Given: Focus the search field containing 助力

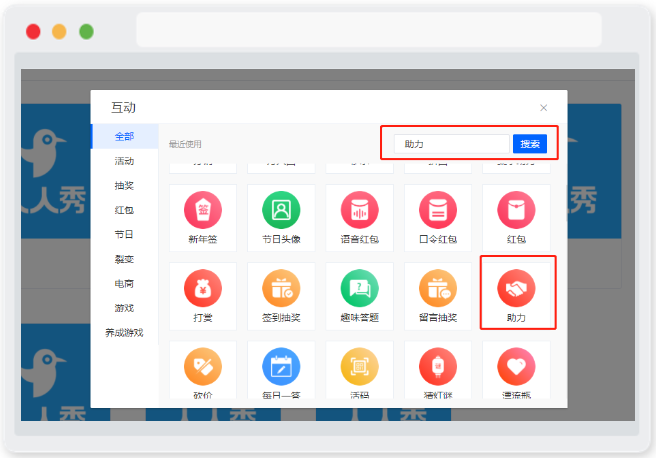Looking at the screenshot, I should 451,144.
